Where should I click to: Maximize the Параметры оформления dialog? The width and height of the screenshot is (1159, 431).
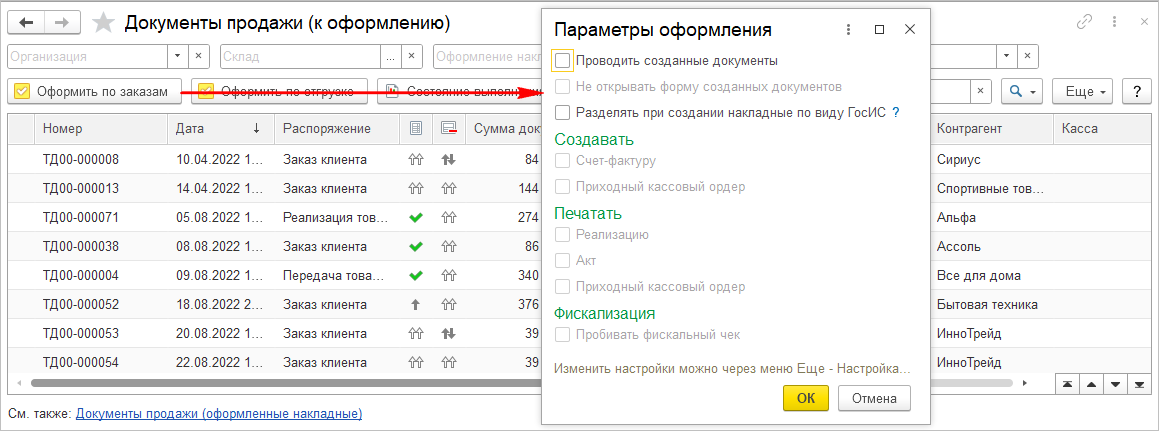[x=879, y=30]
